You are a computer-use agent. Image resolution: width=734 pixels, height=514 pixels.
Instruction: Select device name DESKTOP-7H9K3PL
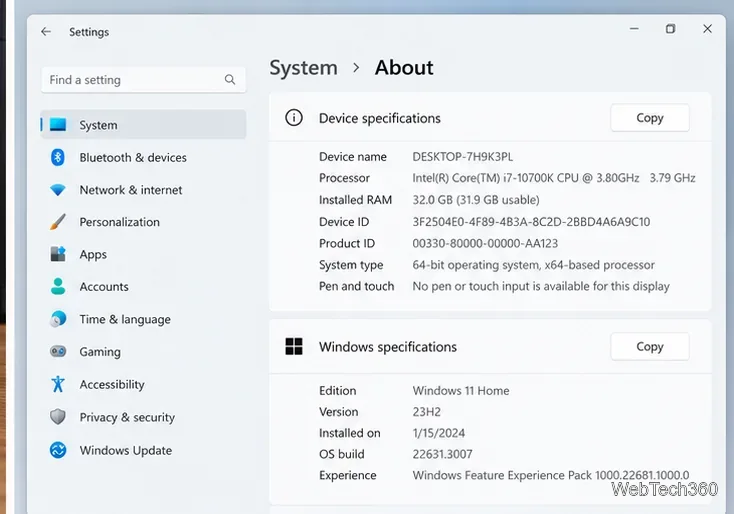462,156
